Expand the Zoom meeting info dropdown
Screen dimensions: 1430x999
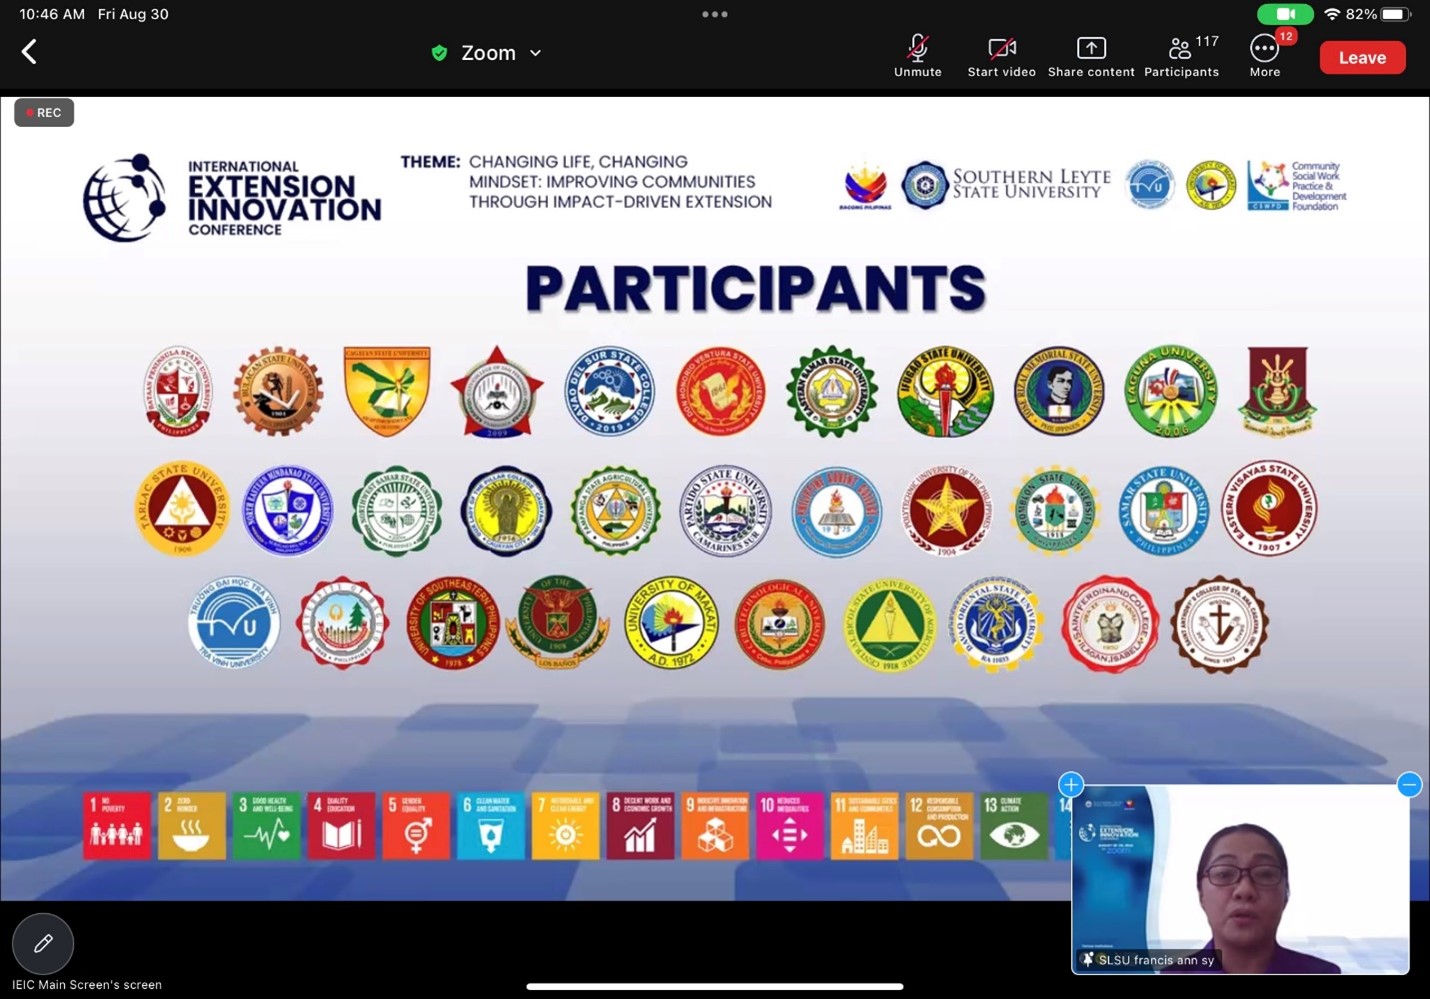(x=535, y=53)
